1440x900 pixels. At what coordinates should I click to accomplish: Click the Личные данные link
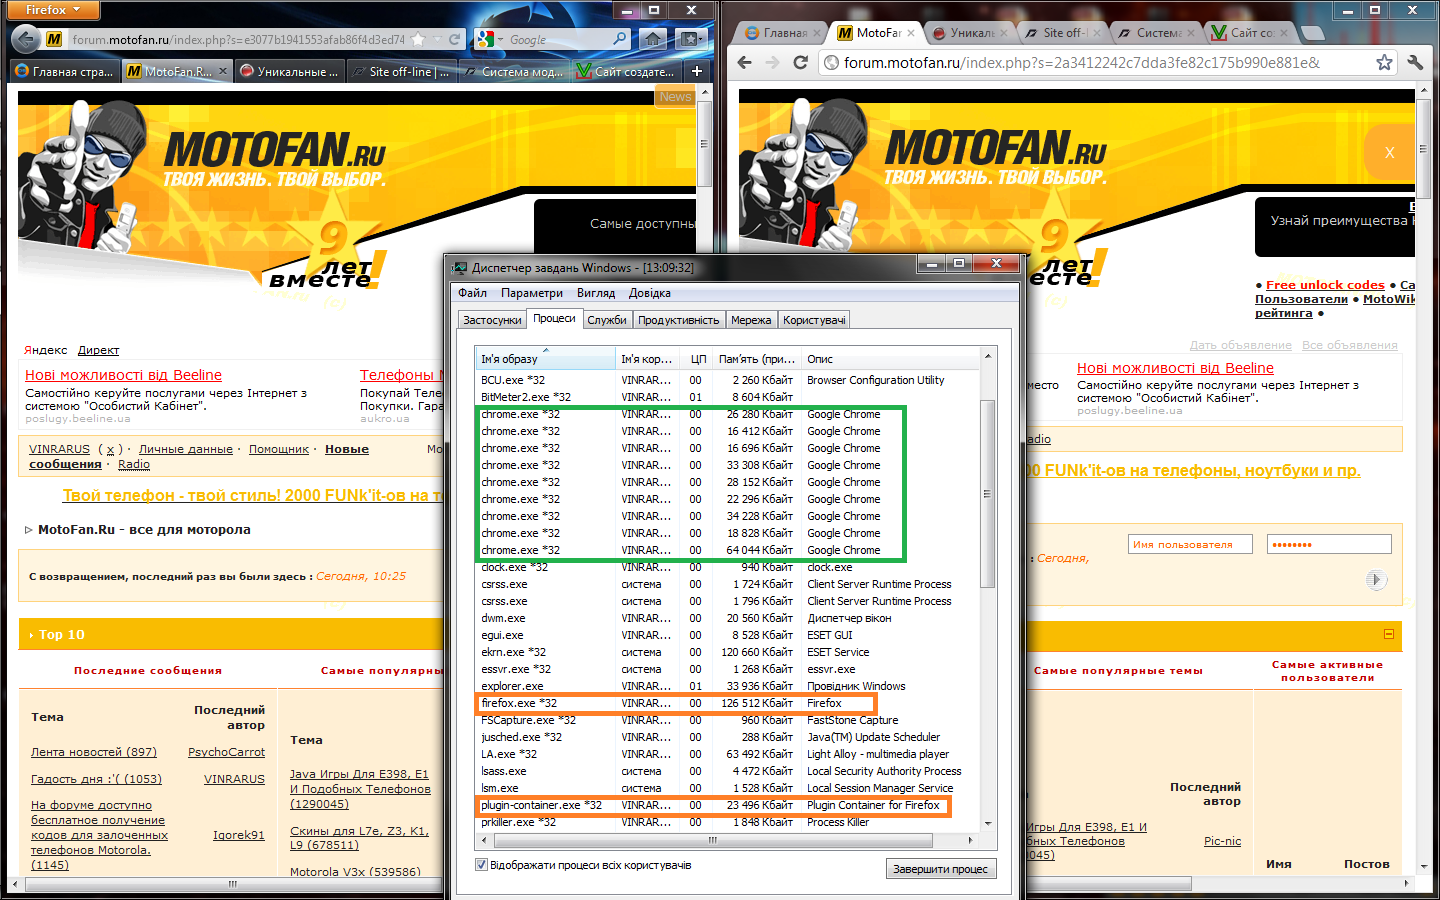pyautogui.click(x=186, y=449)
